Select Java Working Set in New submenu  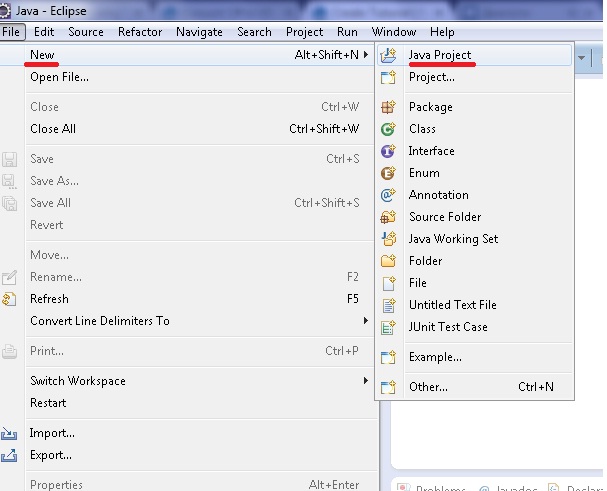[475, 239]
